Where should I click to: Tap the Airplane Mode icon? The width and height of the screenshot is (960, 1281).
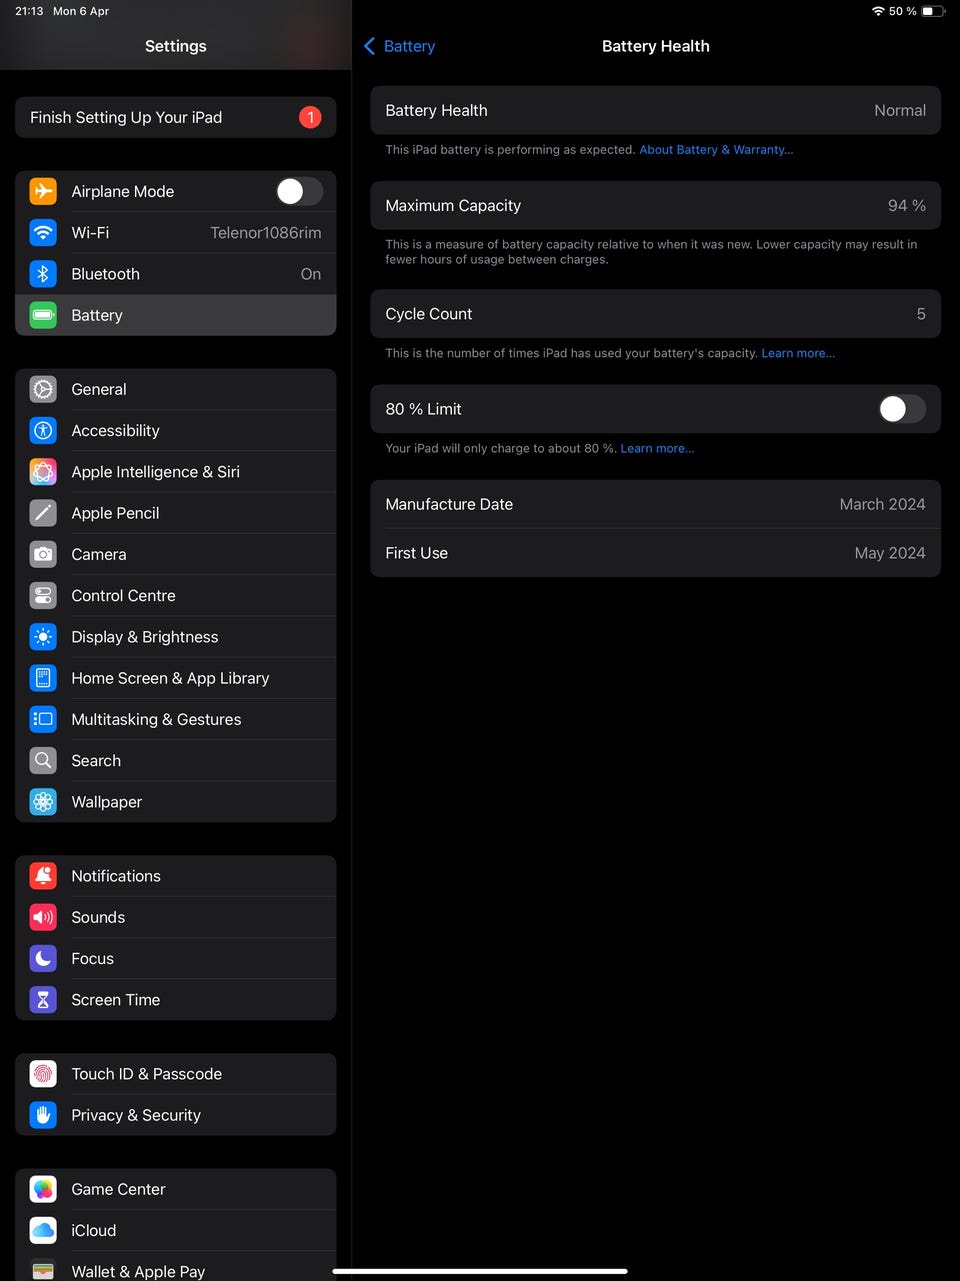click(x=43, y=191)
